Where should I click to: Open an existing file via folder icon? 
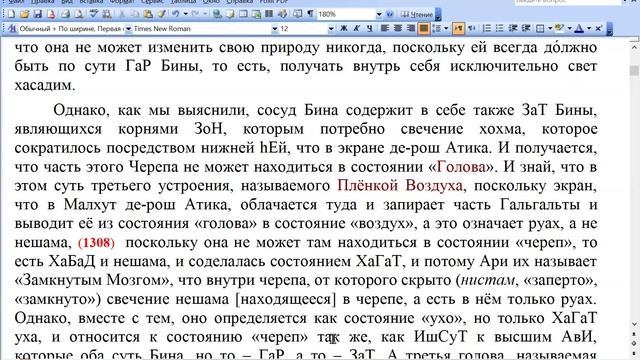pyautogui.click(x=24, y=14)
